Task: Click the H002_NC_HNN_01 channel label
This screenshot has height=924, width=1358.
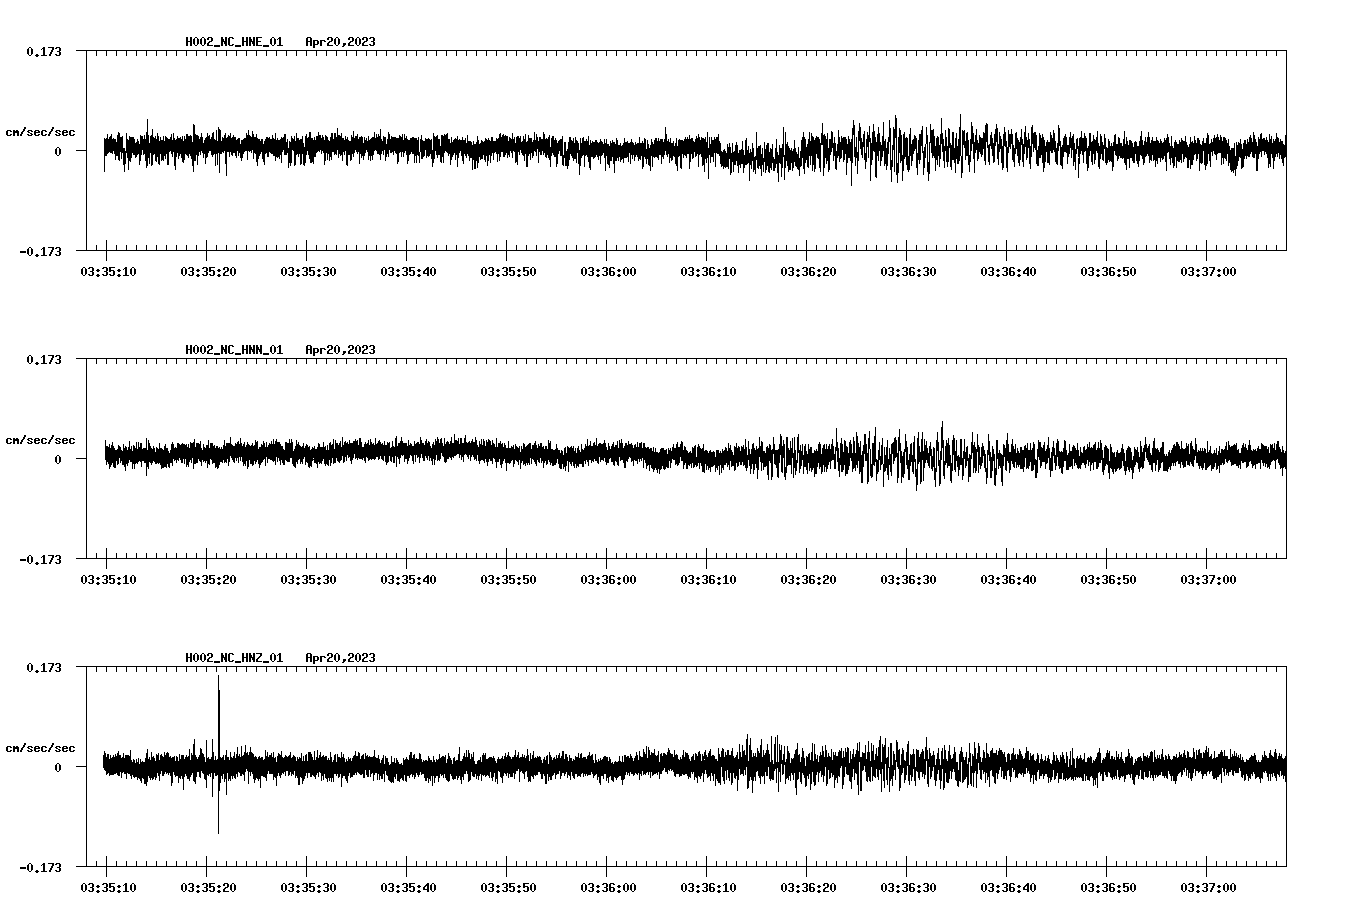Action: (x=233, y=349)
